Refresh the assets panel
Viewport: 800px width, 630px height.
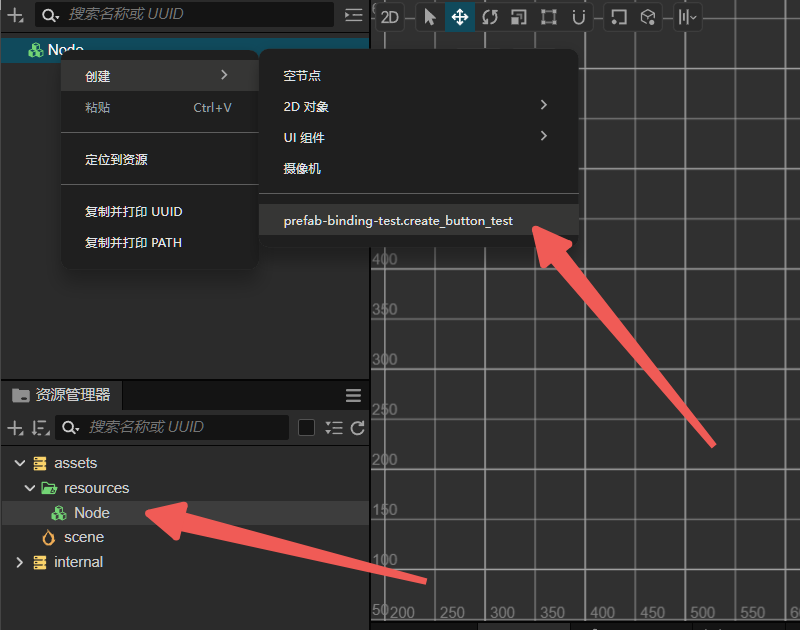(x=358, y=427)
